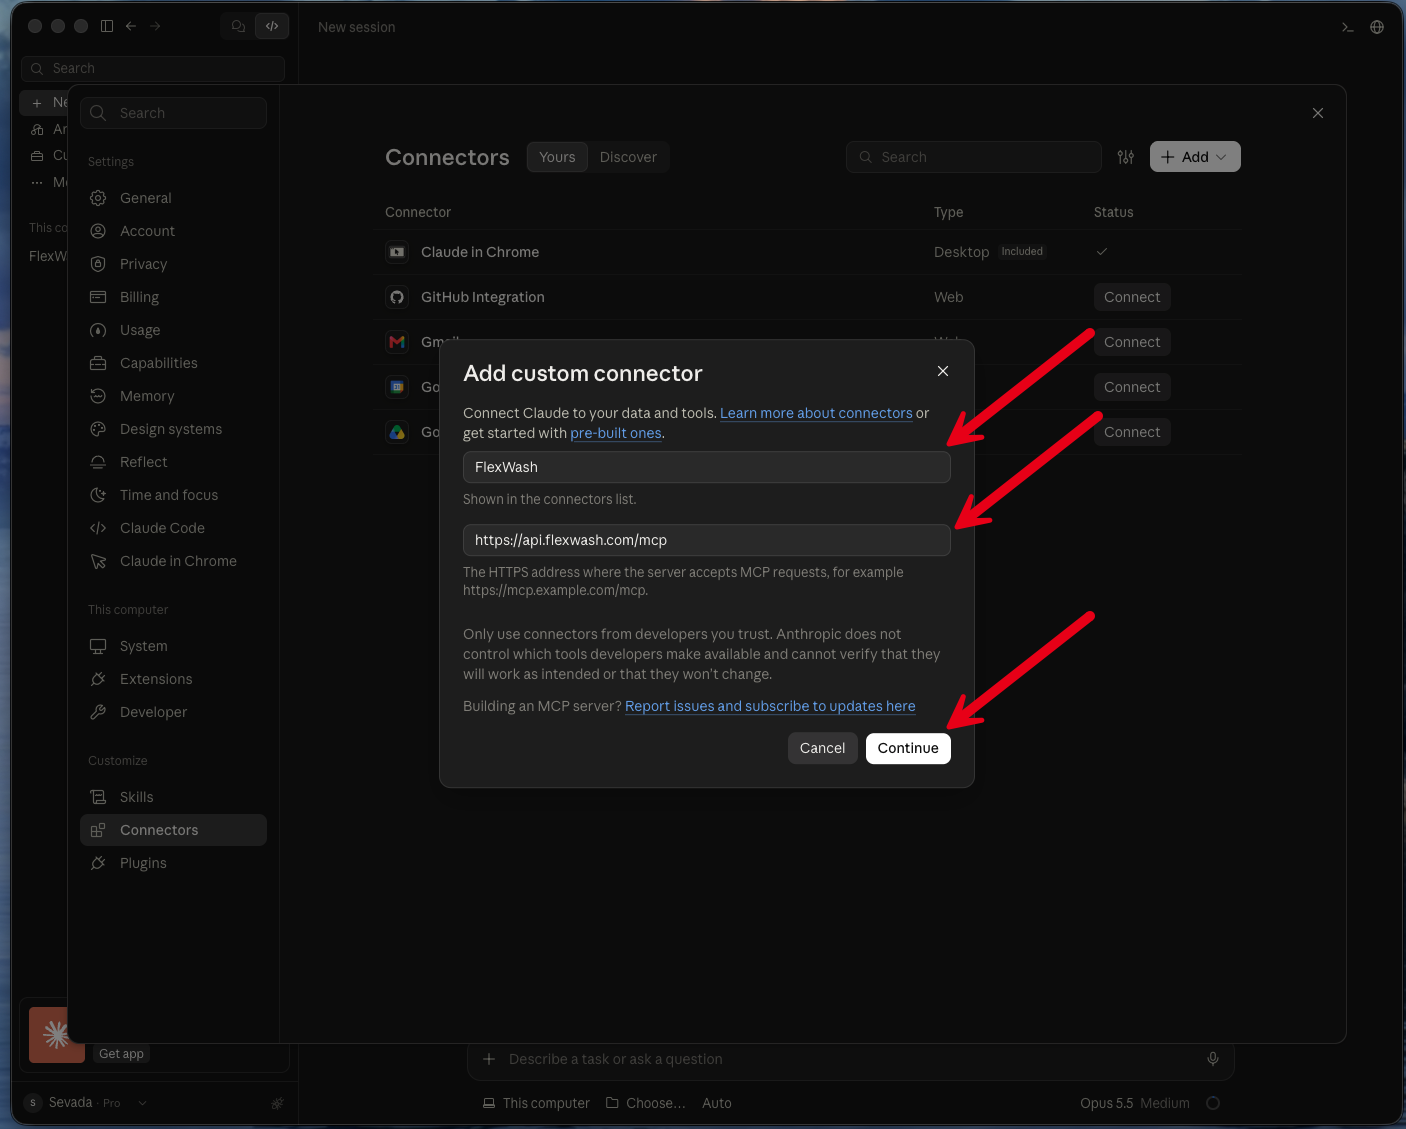The image size is (1406, 1129).
Task: Click the Gmail connector icon
Action: point(397,342)
